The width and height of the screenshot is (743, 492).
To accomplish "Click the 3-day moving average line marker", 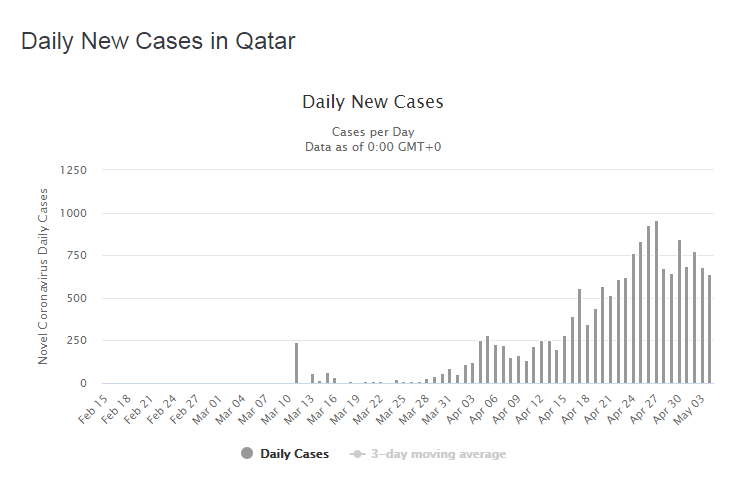I will (x=357, y=454).
